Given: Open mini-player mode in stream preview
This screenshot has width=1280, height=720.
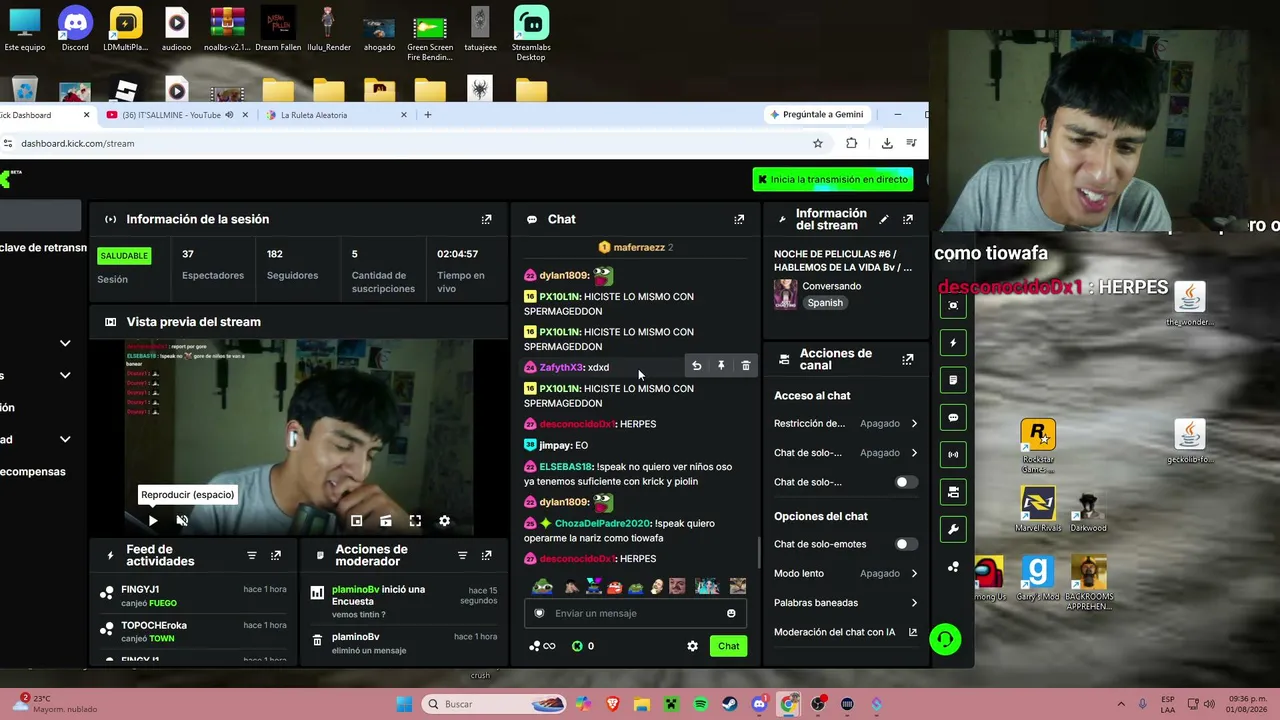Looking at the screenshot, I should pyautogui.click(x=356, y=520).
